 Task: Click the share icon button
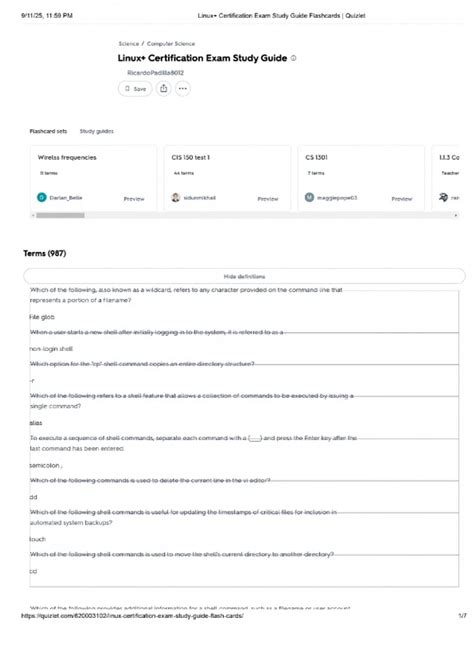pyautogui.click(x=163, y=89)
